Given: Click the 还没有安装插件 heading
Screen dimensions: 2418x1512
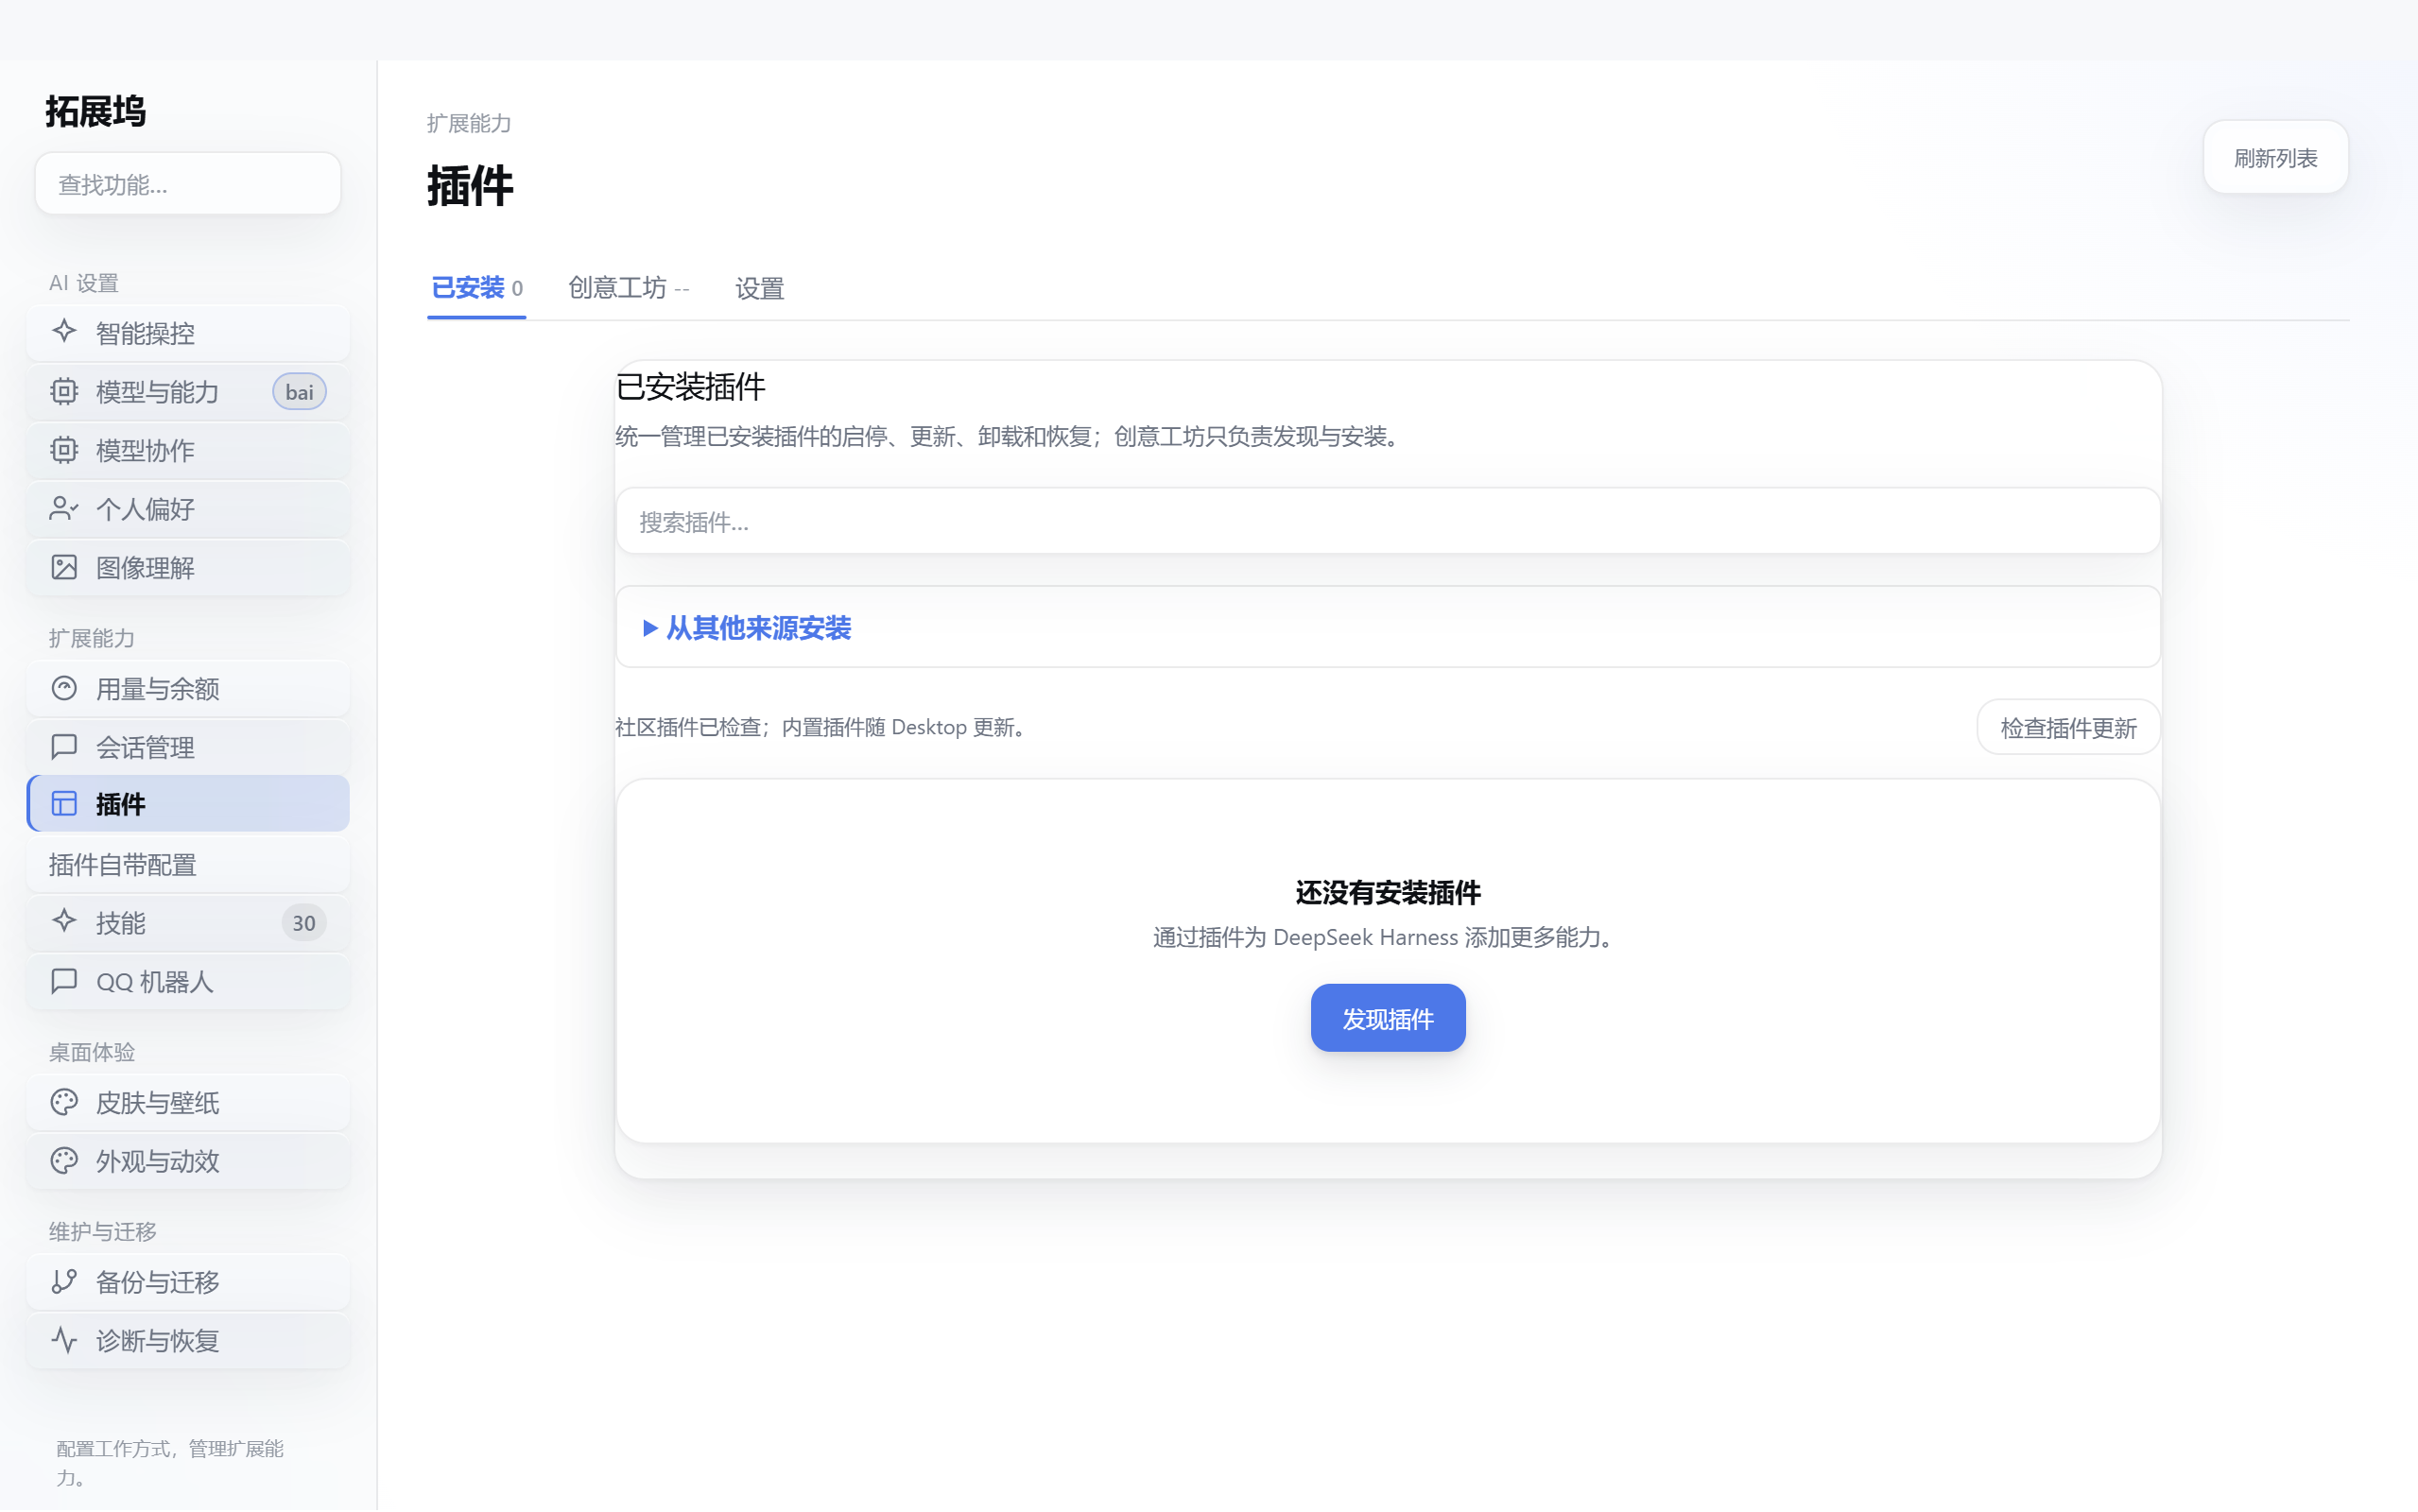Looking at the screenshot, I should click(x=1387, y=893).
